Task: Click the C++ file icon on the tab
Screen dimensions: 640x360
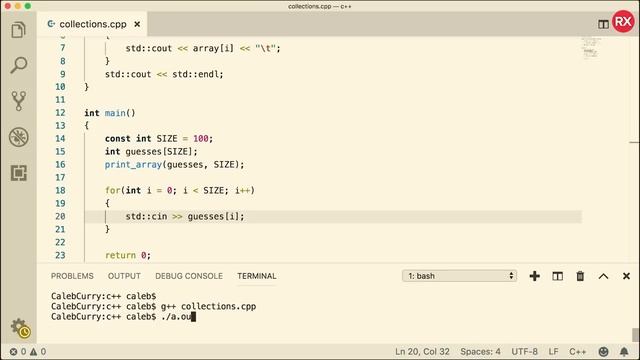Action: pyautogui.click(x=51, y=24)
